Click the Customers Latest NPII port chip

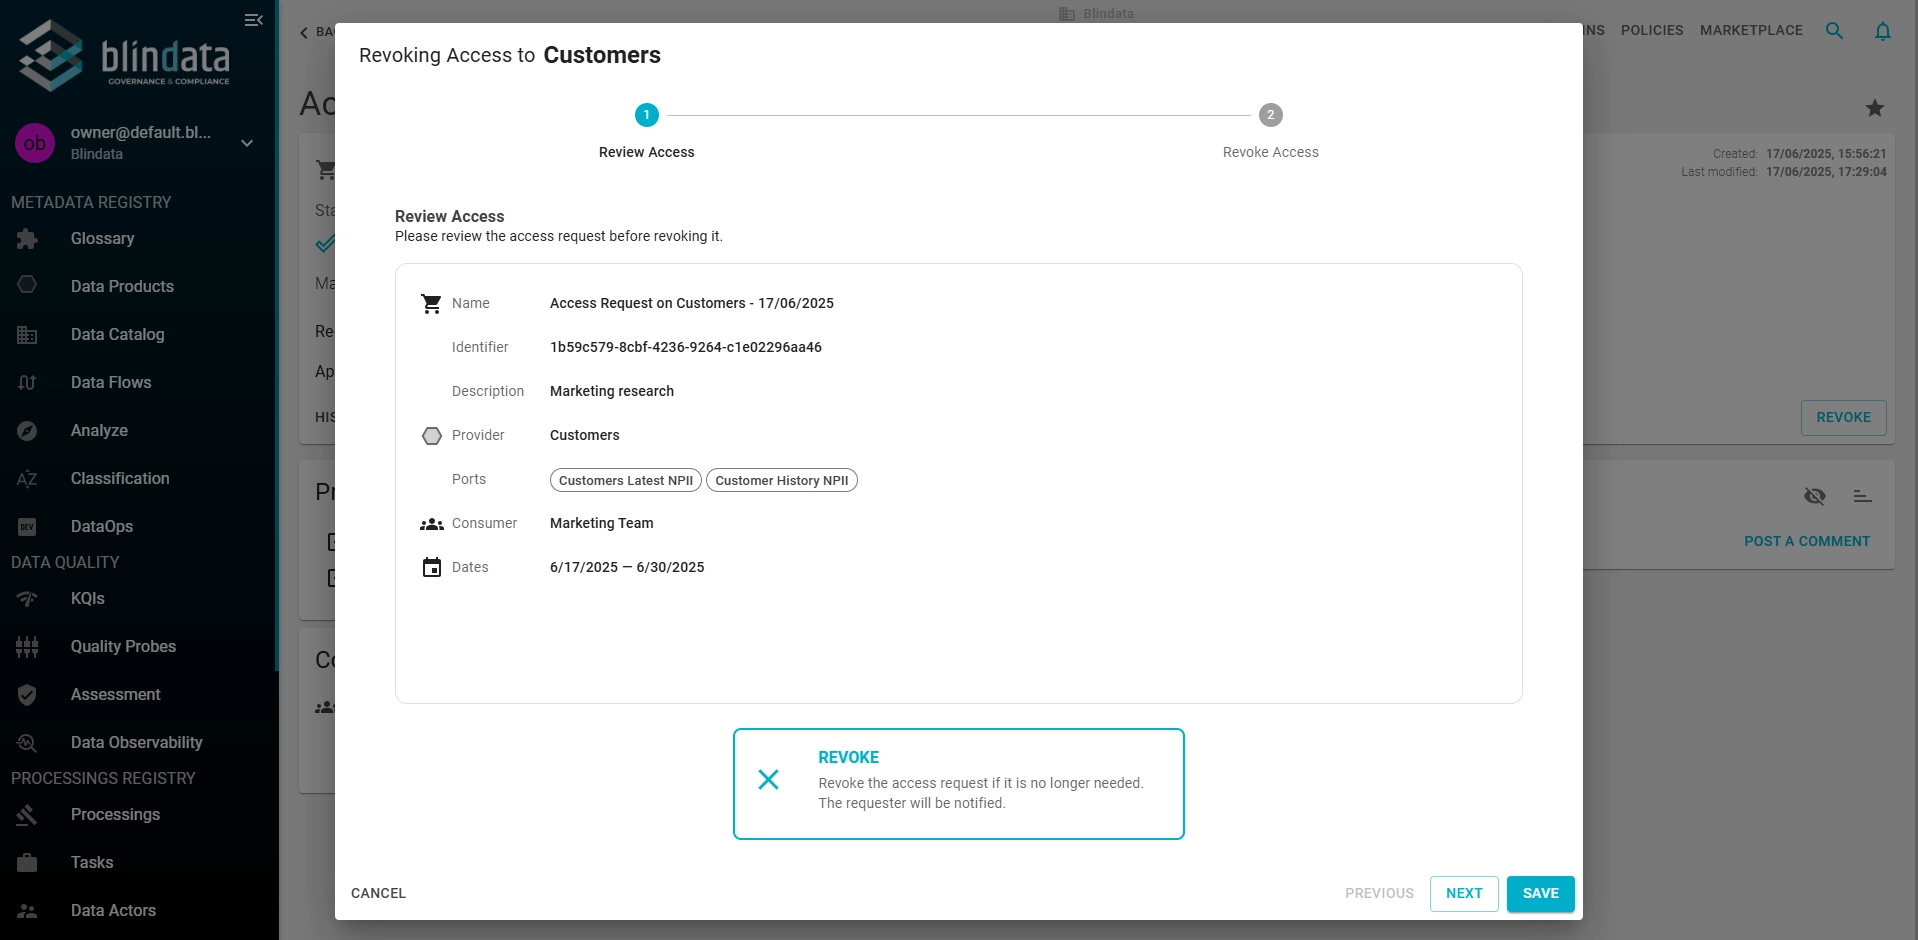click(626, 480)
